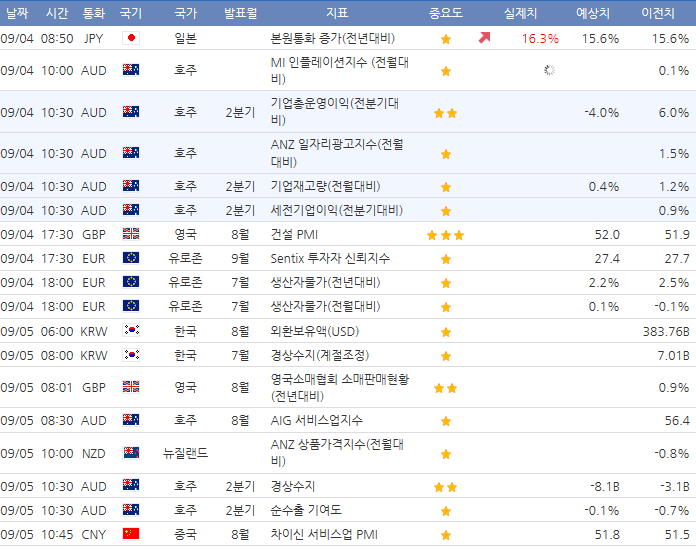This screenshot has height=549, width=696.
Task: Select indicator Sentix 투자자 신뢰지수
Action: click(x=330, y=258)
